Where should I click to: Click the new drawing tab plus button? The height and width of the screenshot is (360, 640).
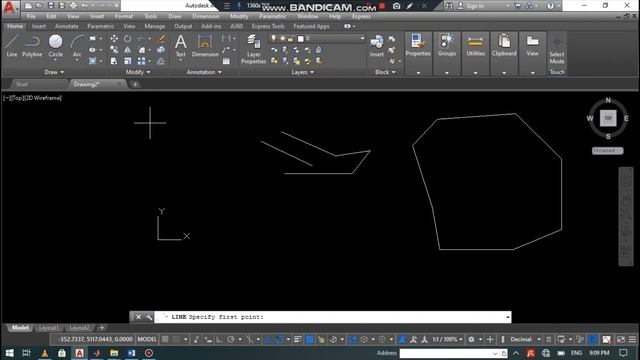tap(135, 84)
